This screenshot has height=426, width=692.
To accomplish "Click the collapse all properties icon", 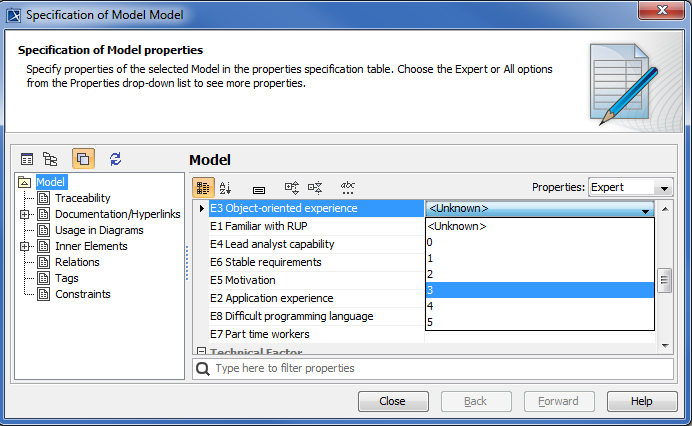I will click(315, 187).
